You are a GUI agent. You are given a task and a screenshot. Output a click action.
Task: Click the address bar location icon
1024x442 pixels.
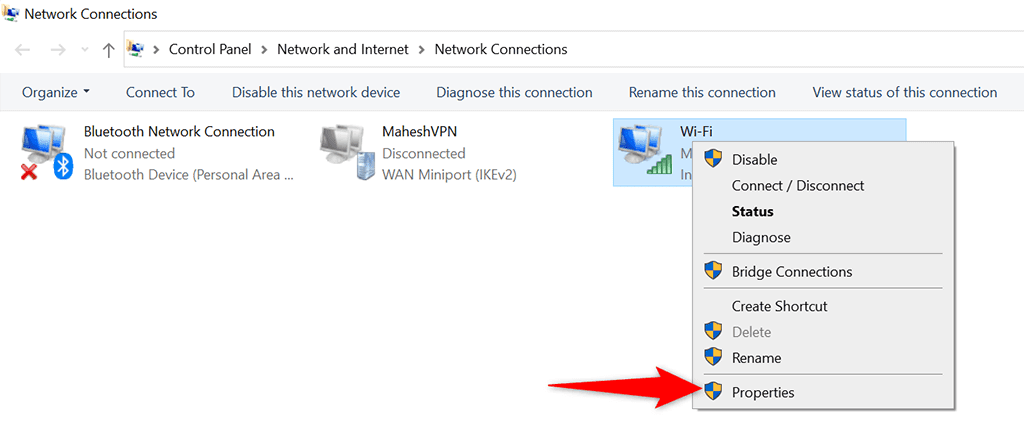(136, 49)
